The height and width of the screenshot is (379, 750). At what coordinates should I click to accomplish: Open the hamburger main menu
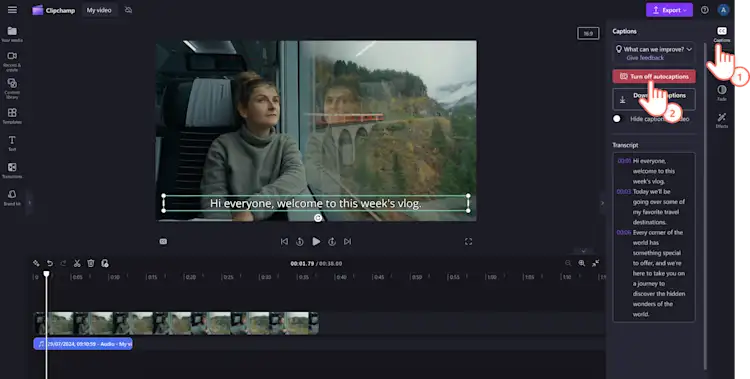coord(12,10)
